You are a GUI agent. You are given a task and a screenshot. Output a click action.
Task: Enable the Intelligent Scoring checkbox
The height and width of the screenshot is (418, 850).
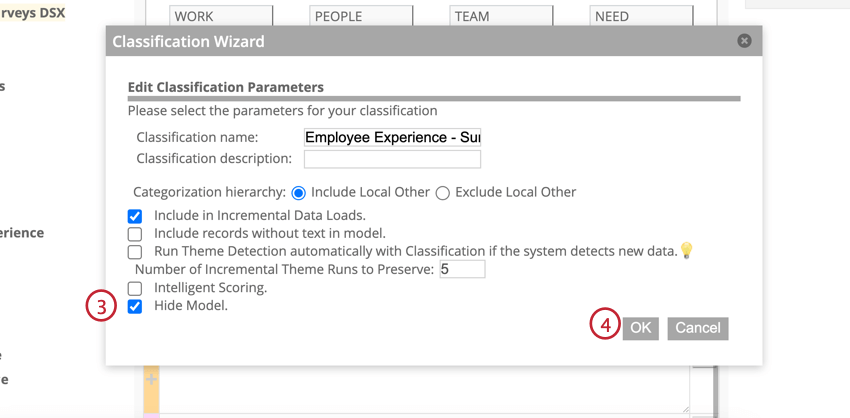[135, 288]
